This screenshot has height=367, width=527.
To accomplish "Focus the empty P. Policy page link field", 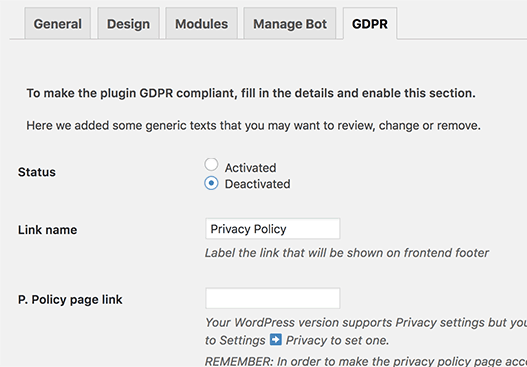I will pyautogui.click(x=273, y=298).
